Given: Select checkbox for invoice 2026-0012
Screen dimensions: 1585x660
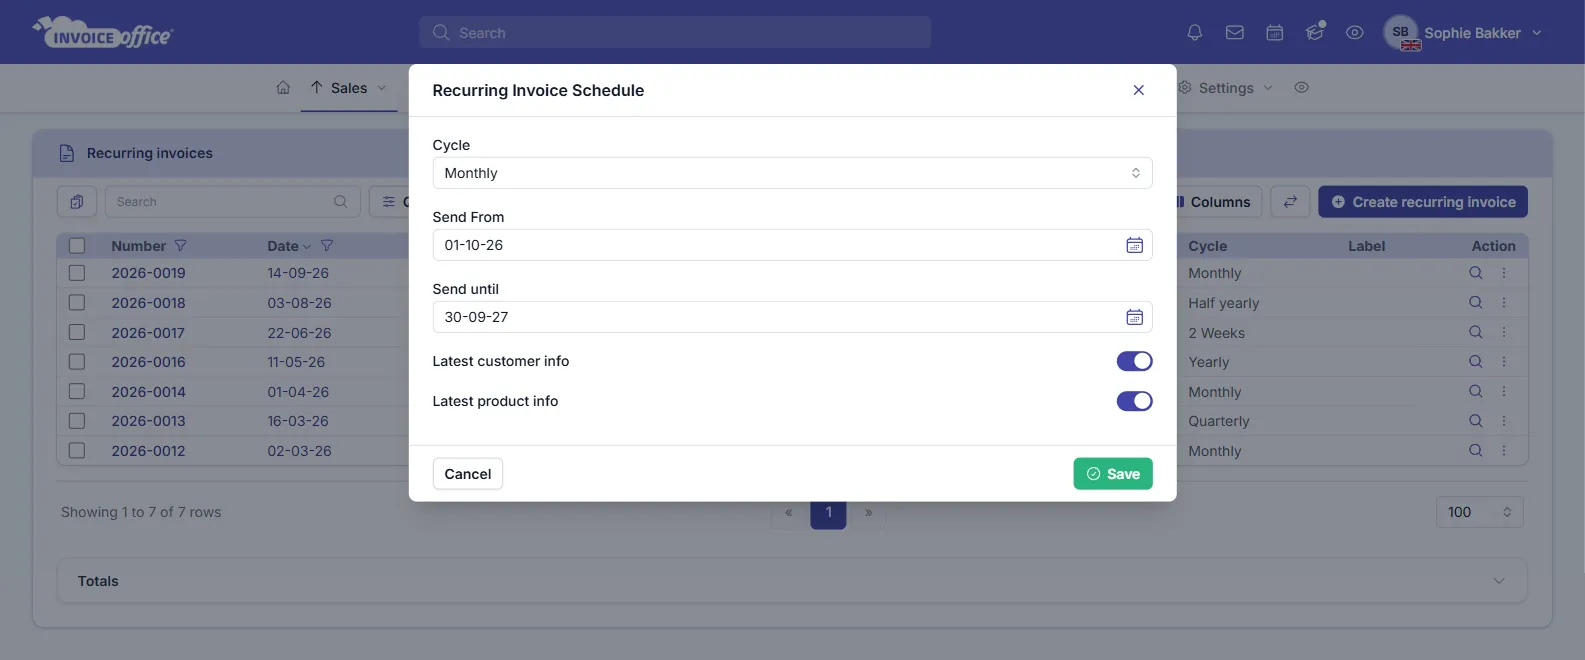Looking at the screenshot, I should click(x=77, y=451).
